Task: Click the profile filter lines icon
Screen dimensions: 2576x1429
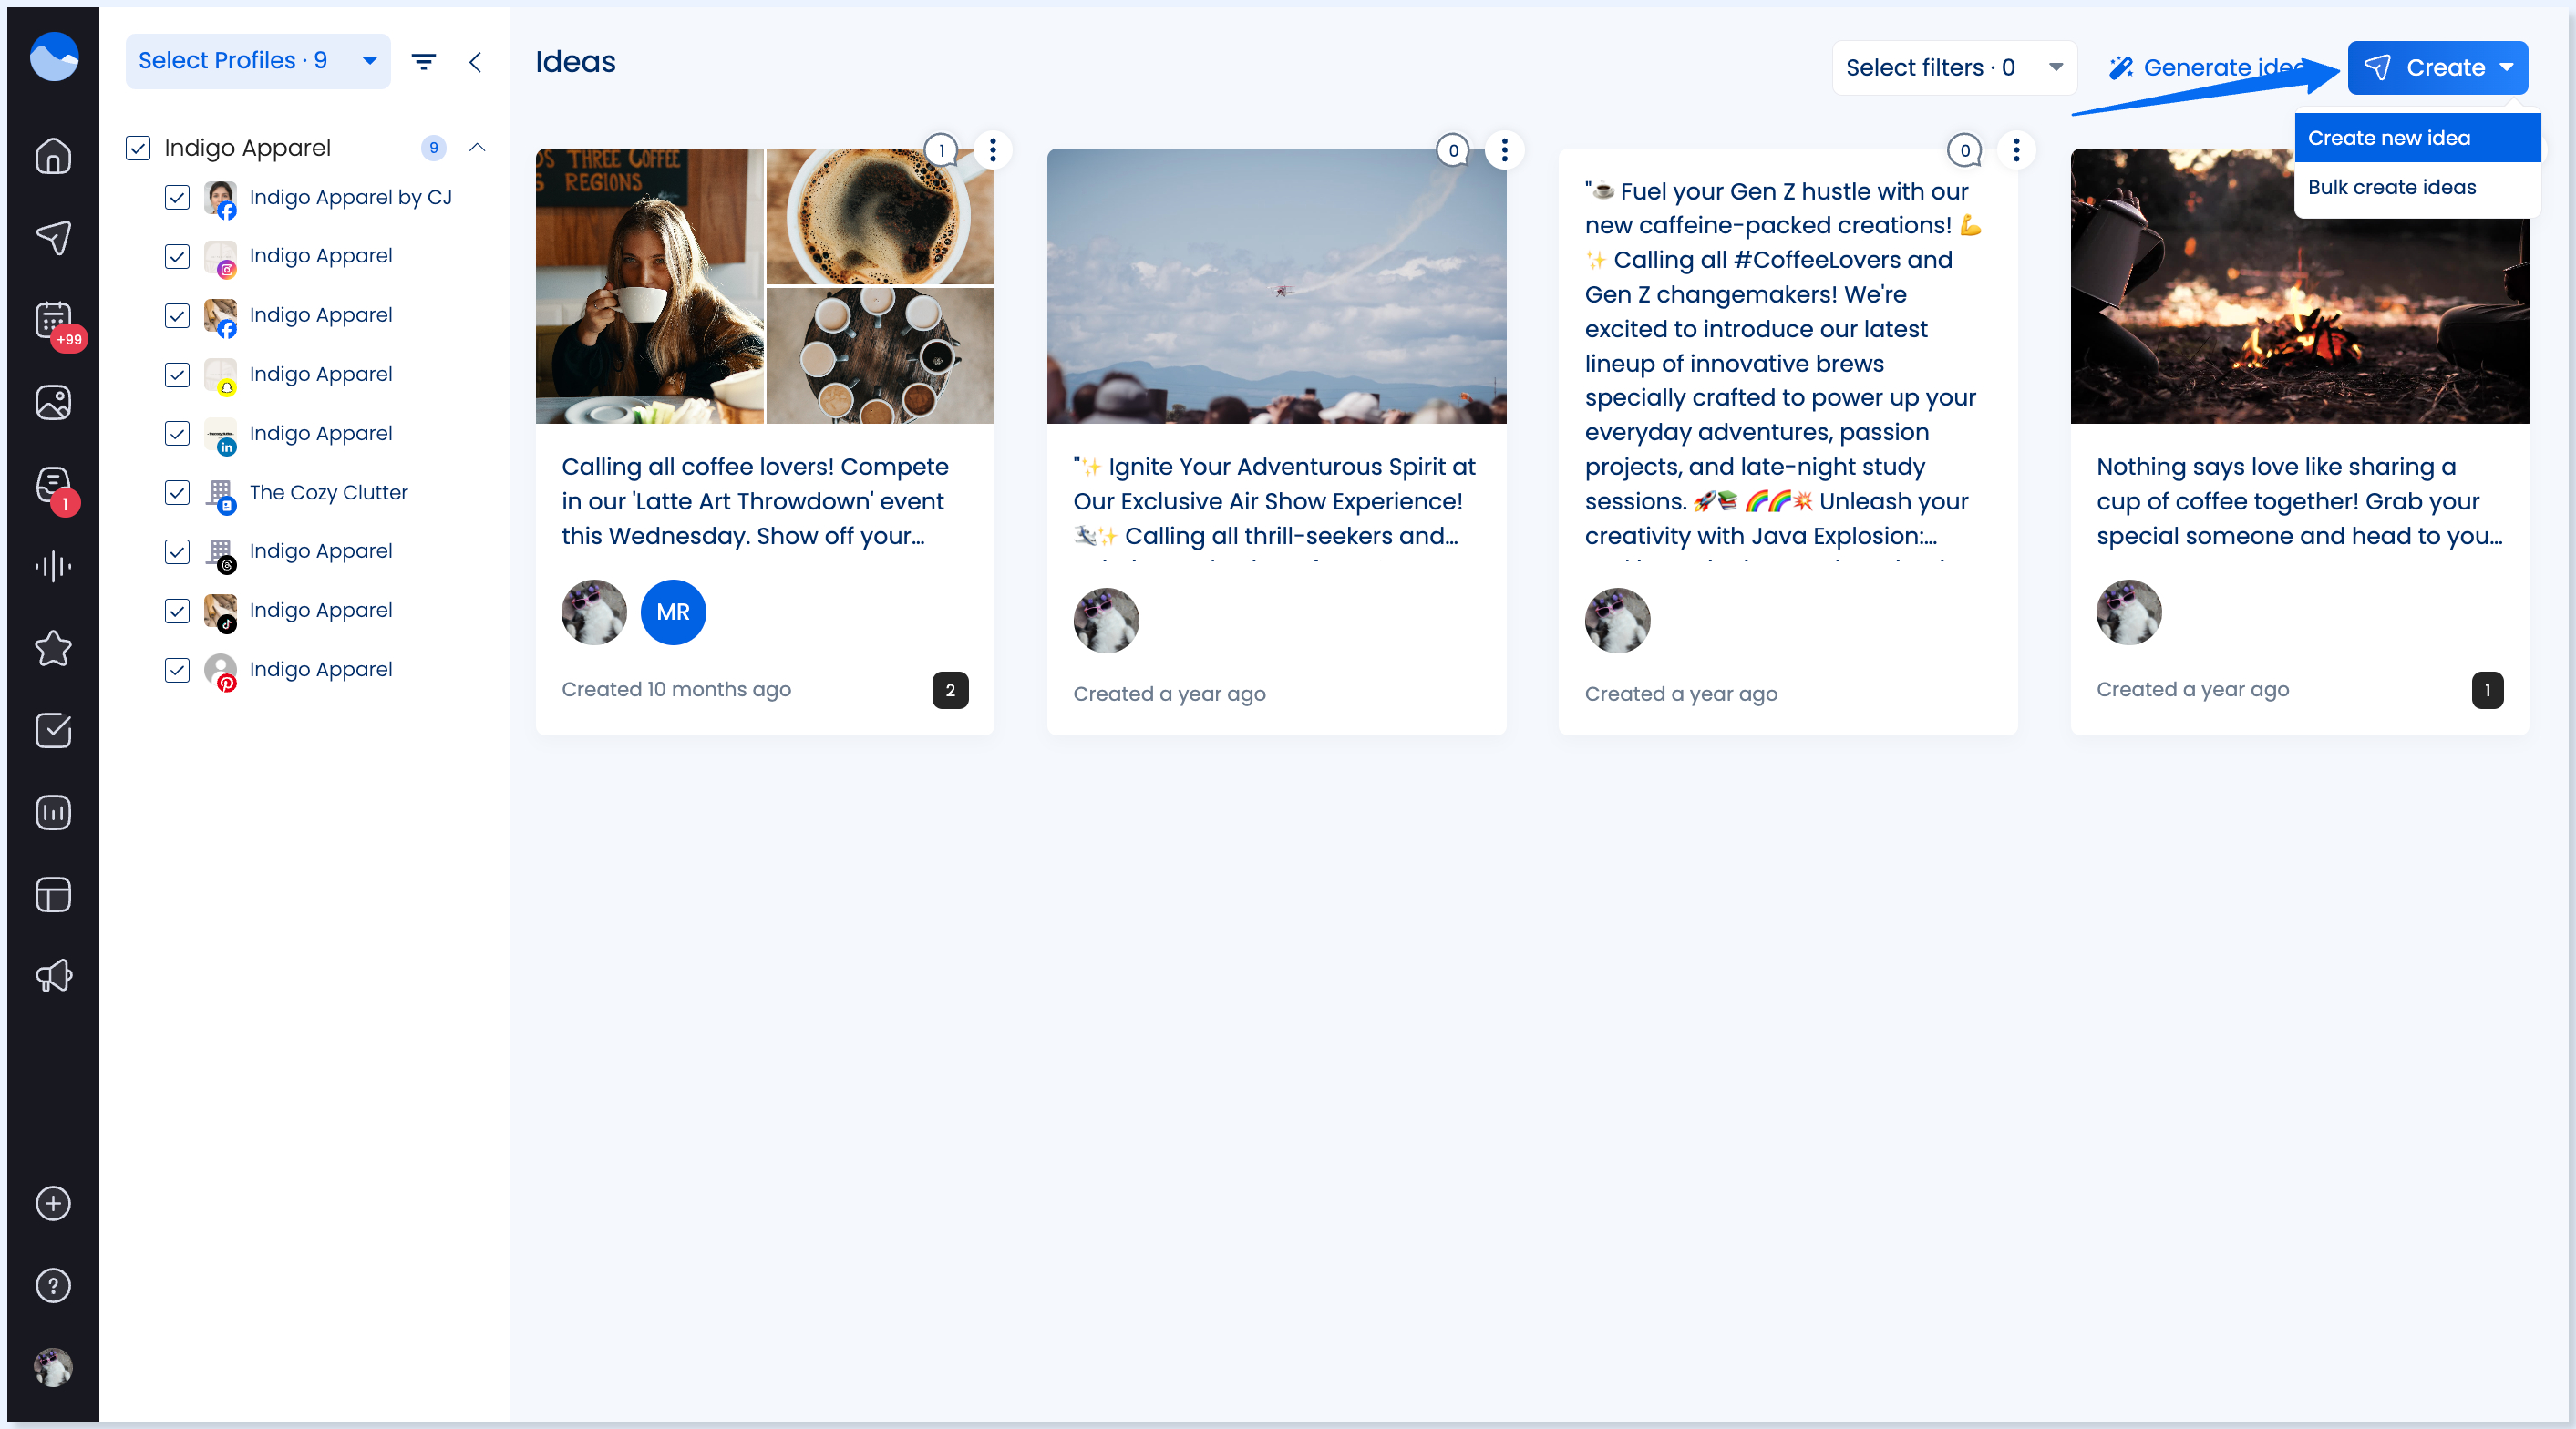Action: (x=424, y=62)
